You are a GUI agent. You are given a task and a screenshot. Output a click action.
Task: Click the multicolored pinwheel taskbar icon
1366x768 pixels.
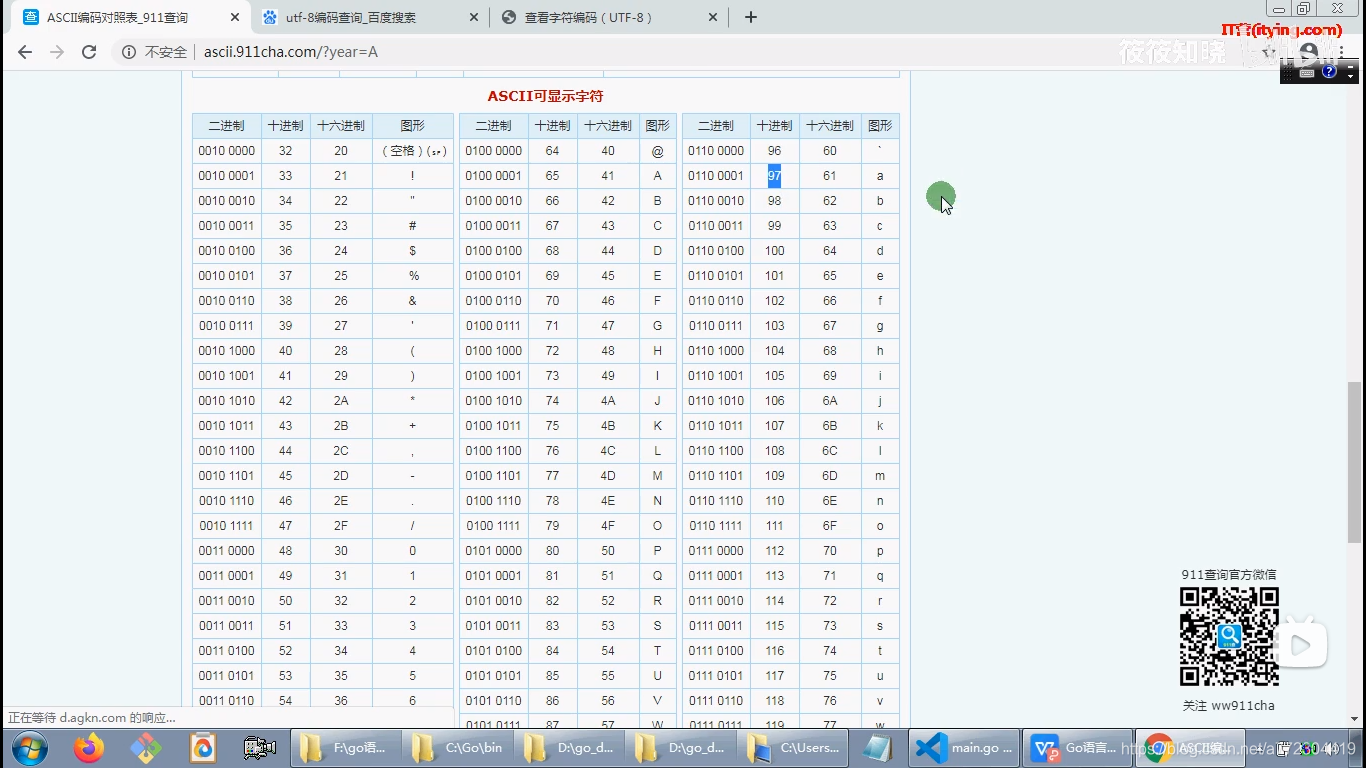click(x=146, y=748)
